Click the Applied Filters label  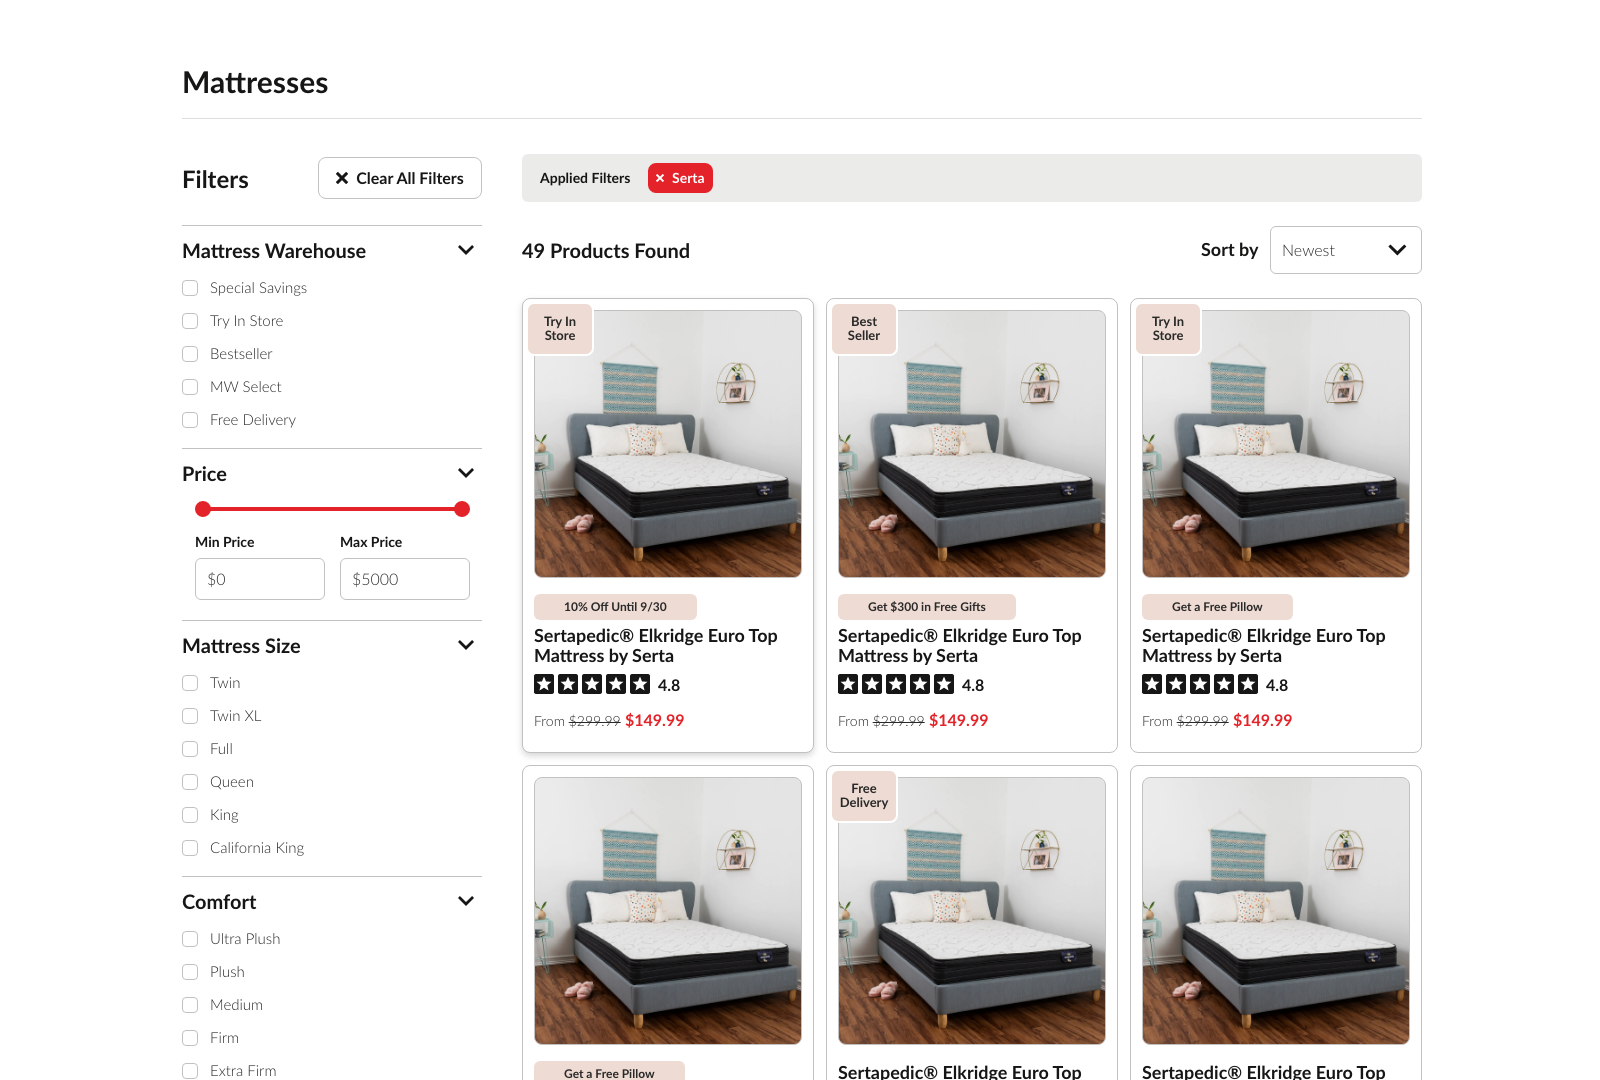[585, 178]
